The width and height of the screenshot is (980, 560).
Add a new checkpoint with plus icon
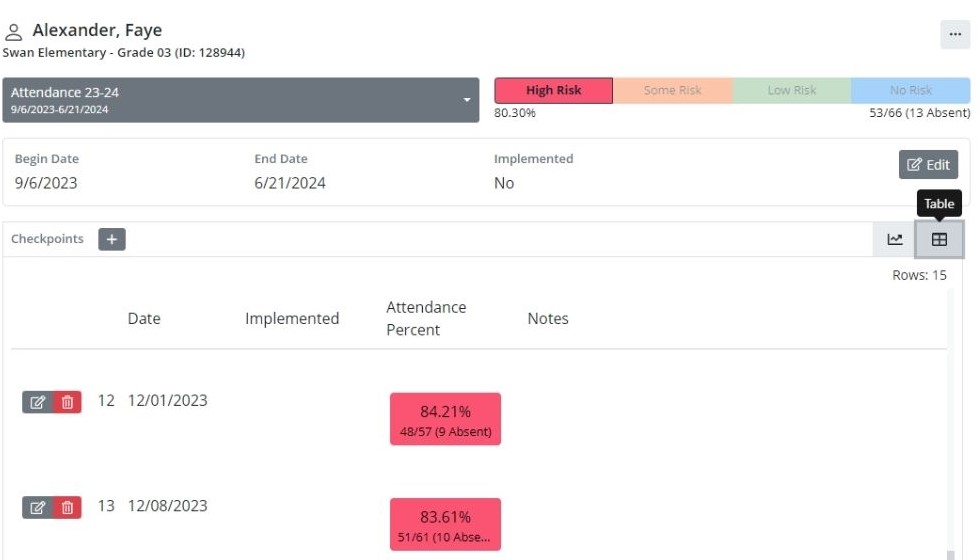tap(112, 240)
